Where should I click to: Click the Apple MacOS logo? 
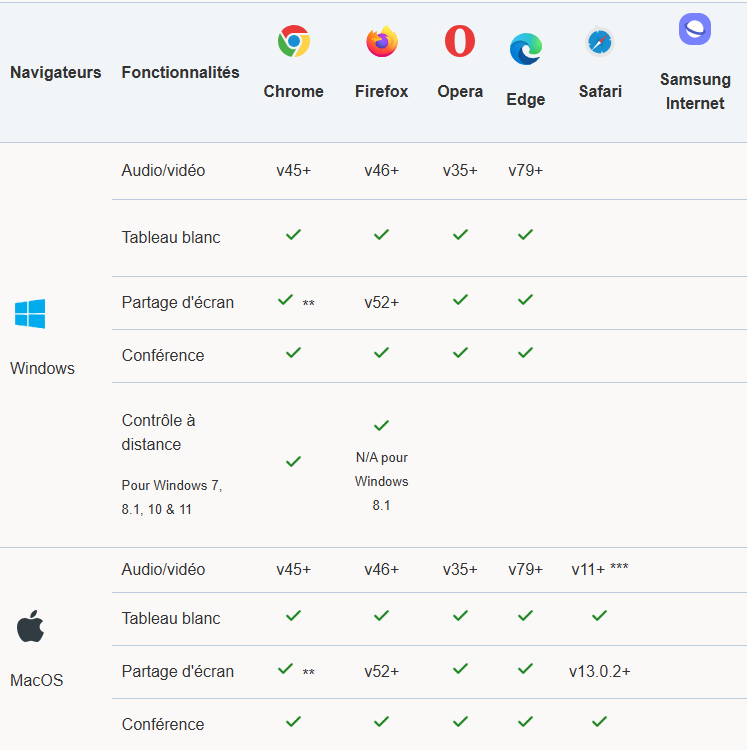coord(29,628)
